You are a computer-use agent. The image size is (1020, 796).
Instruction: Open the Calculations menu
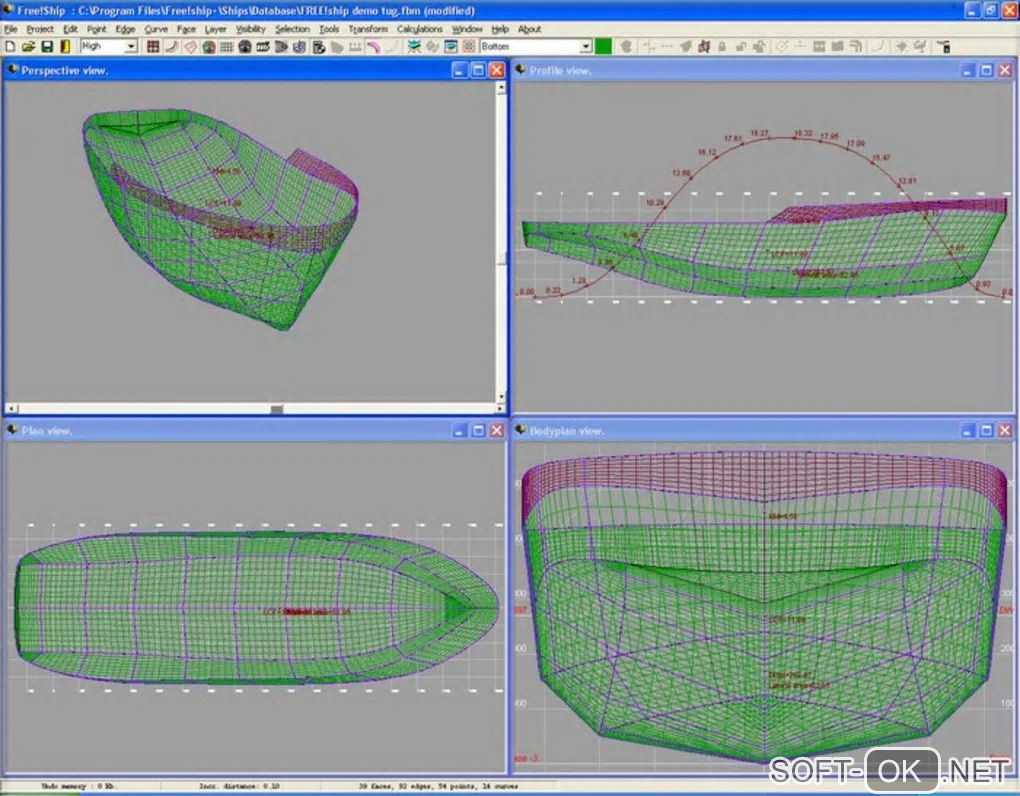420,29
